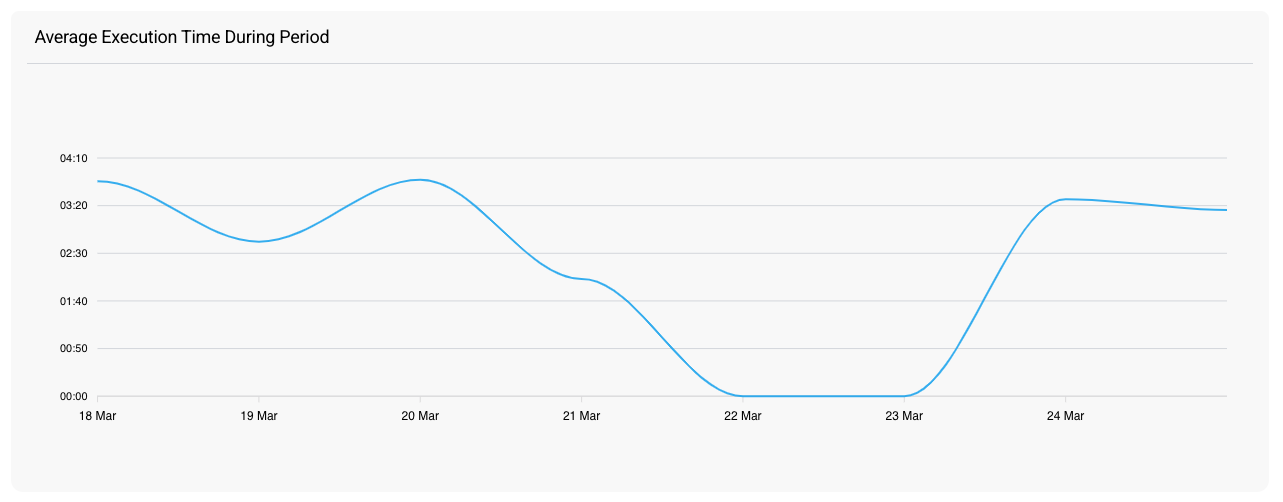Click the 04:10 y-axis label
This screenshot has height=502, width=1283.
(74, 158)
